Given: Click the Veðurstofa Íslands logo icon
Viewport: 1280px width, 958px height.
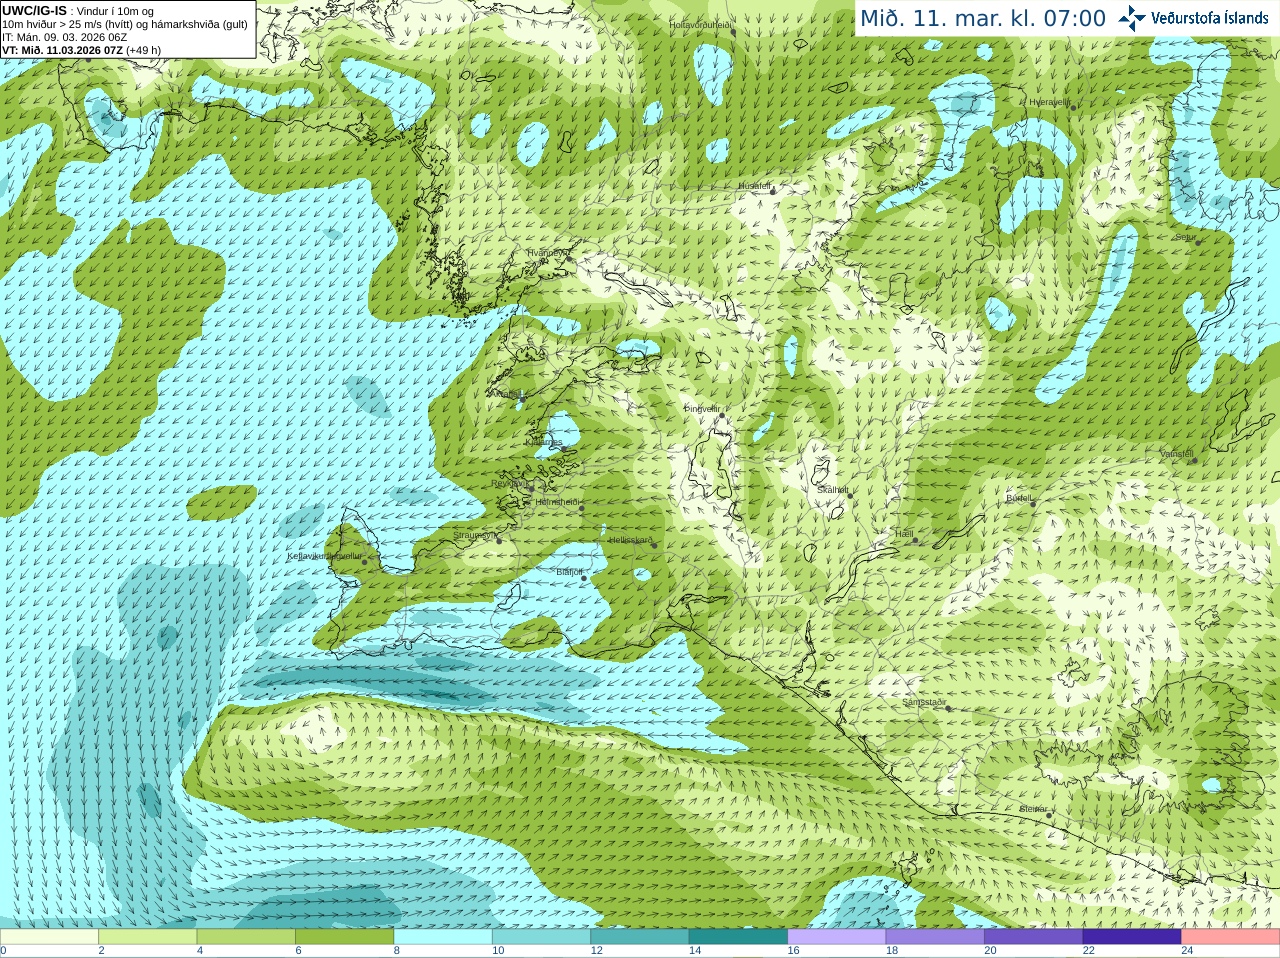Looking at the screenshot, I should pyautogui.click(x=1132, y=18).
